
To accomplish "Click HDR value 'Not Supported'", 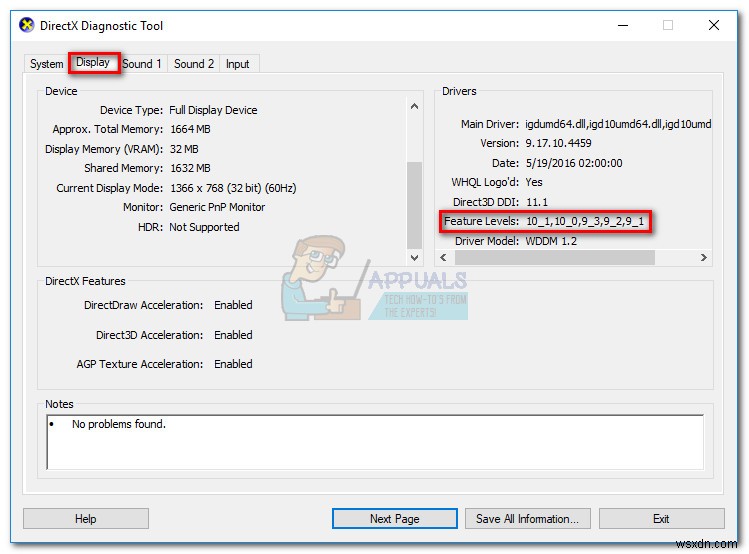I will (x=204, y=227).
